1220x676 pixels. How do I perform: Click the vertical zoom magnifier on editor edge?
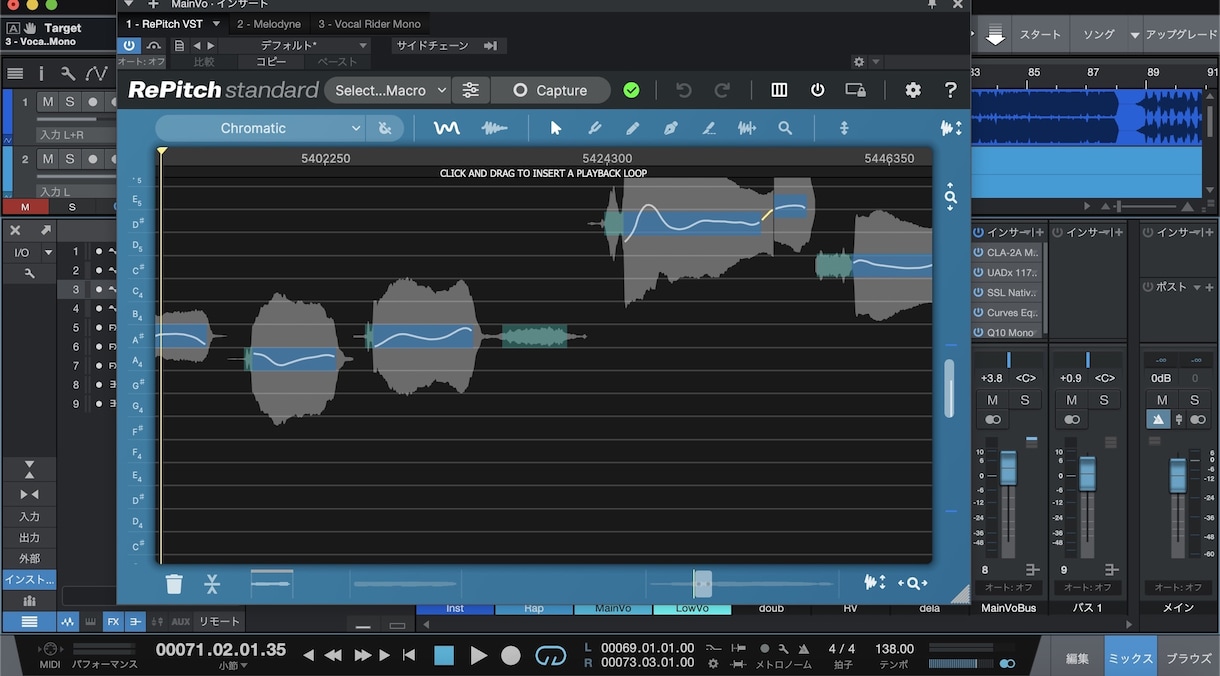pos(950,198)
